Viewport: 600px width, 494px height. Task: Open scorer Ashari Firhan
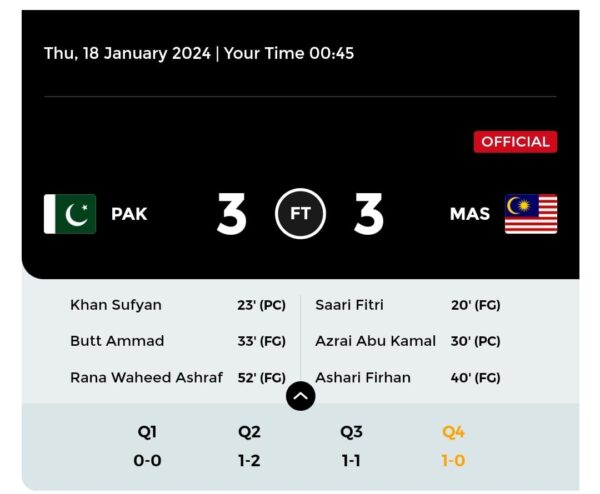coord(363,377)
